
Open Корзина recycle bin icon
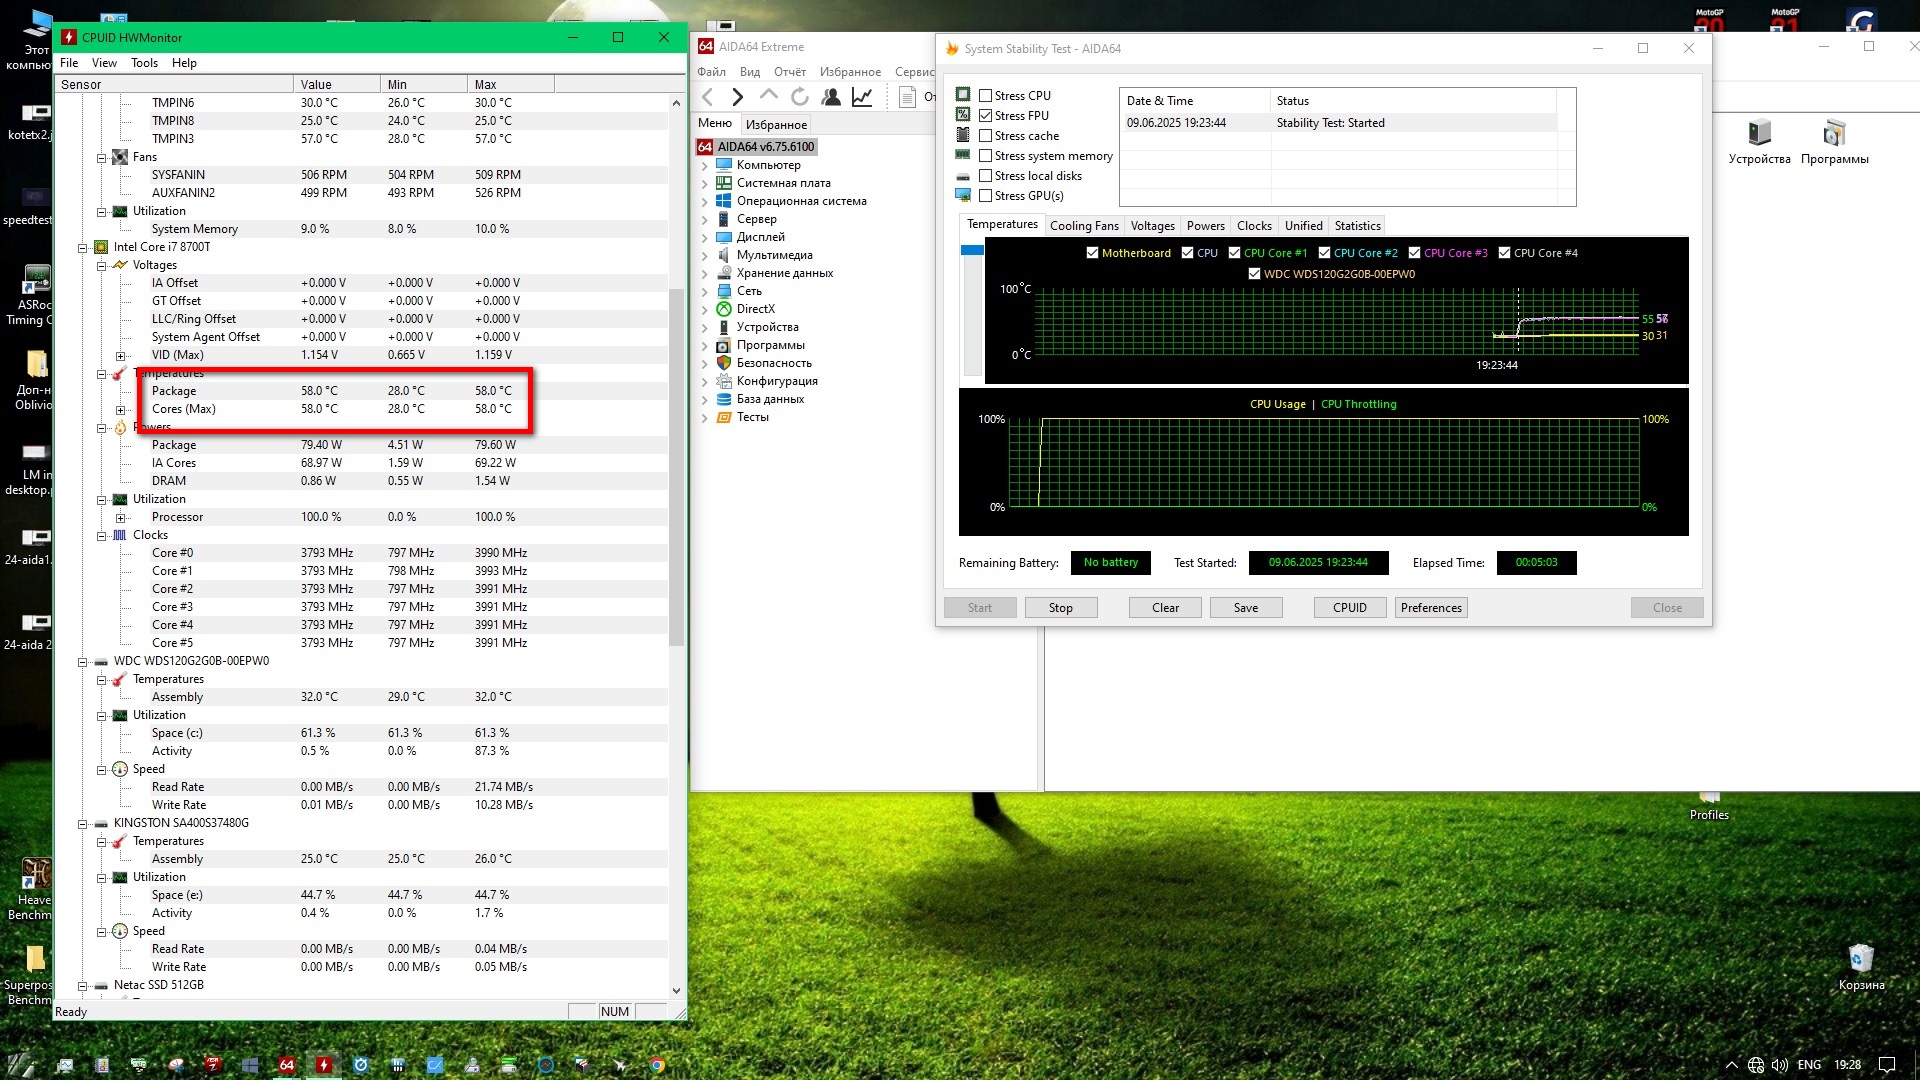point(1860,959)
